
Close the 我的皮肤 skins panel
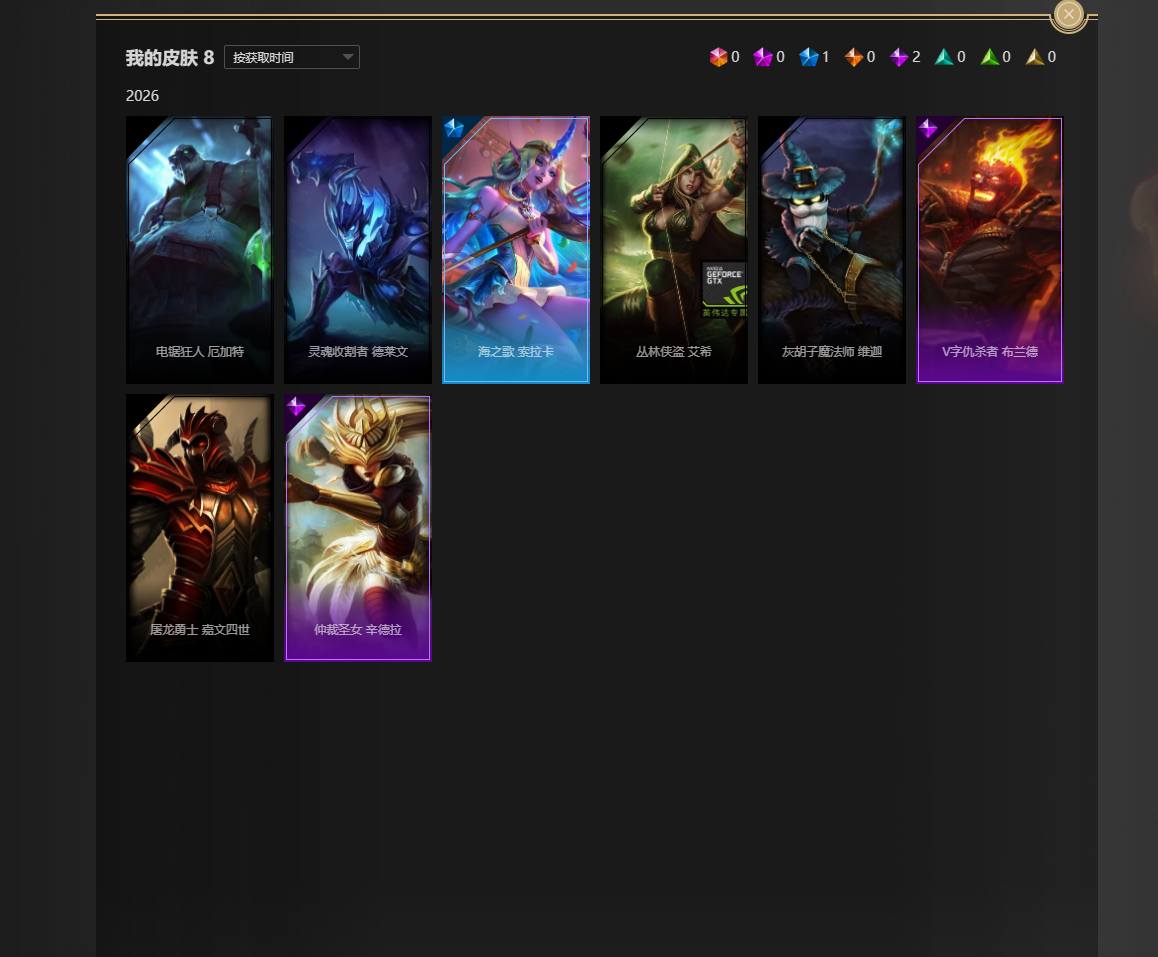tap(1068, 14)
